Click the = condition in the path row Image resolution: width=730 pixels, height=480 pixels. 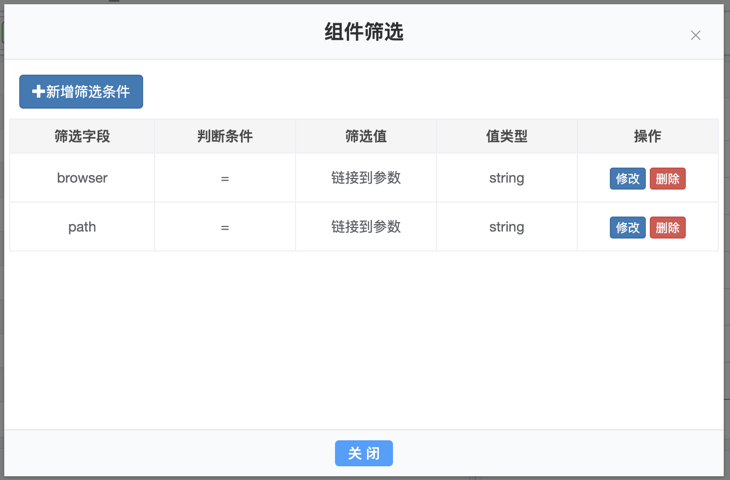225,227
